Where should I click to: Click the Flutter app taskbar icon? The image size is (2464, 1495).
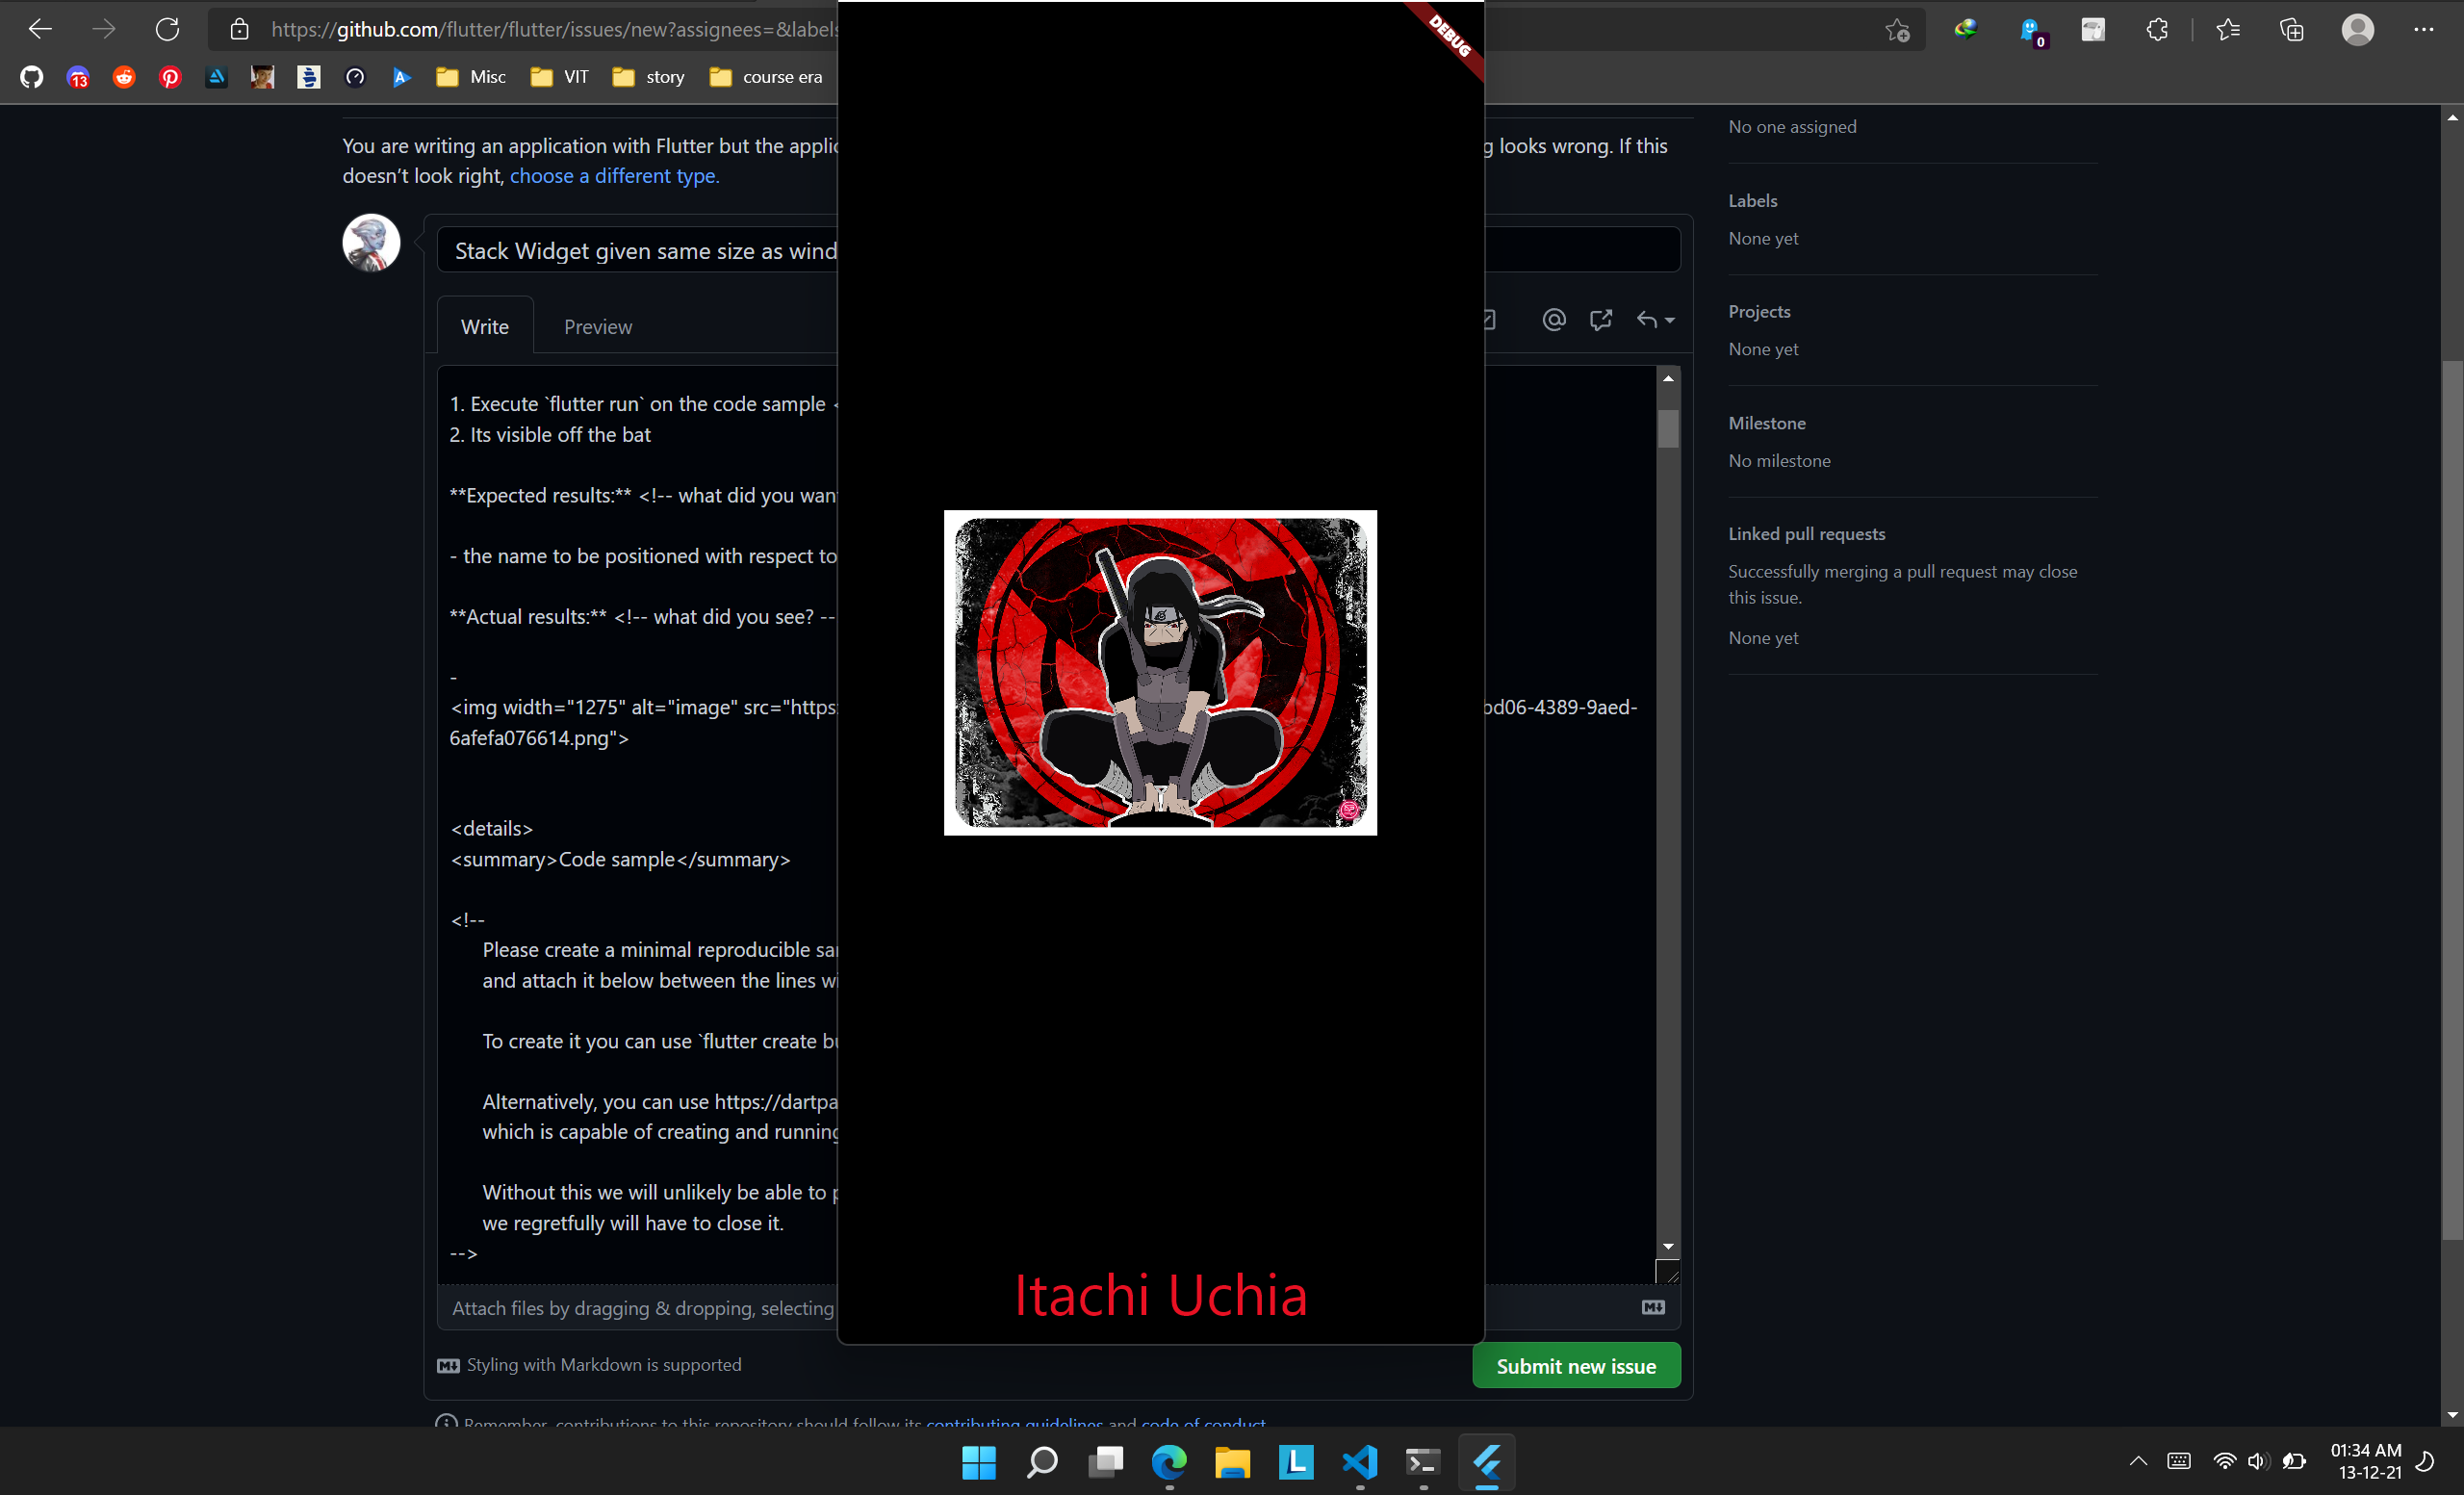click(x=1487, y=1462)
